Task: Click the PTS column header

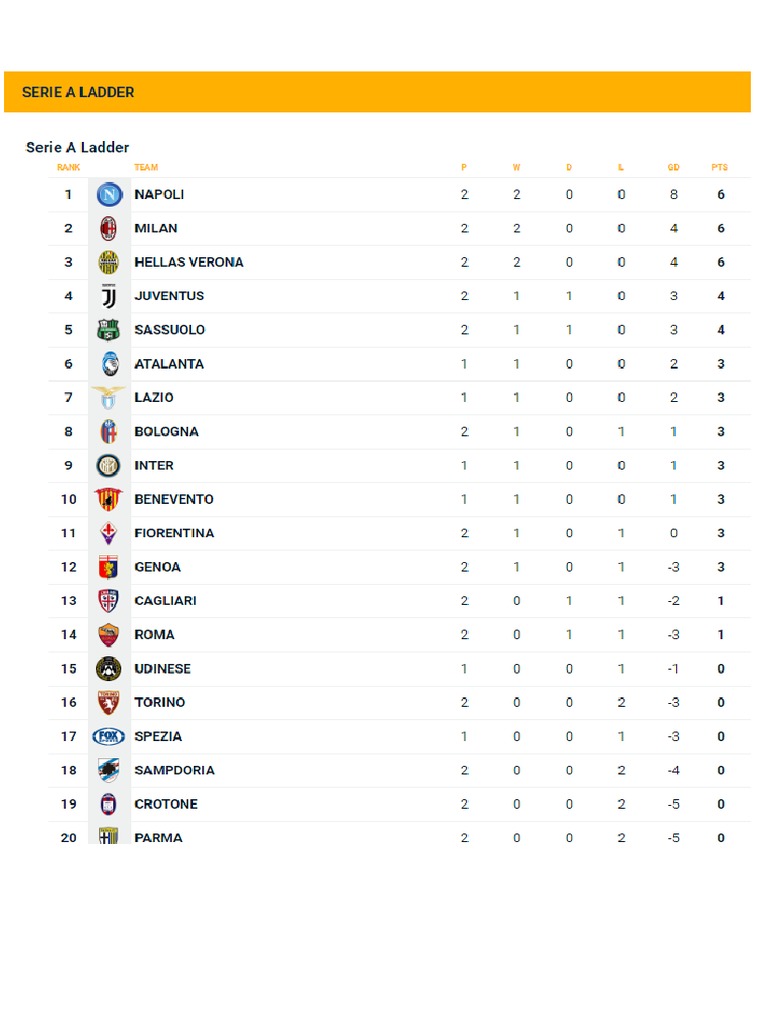Action: point(720,168)
